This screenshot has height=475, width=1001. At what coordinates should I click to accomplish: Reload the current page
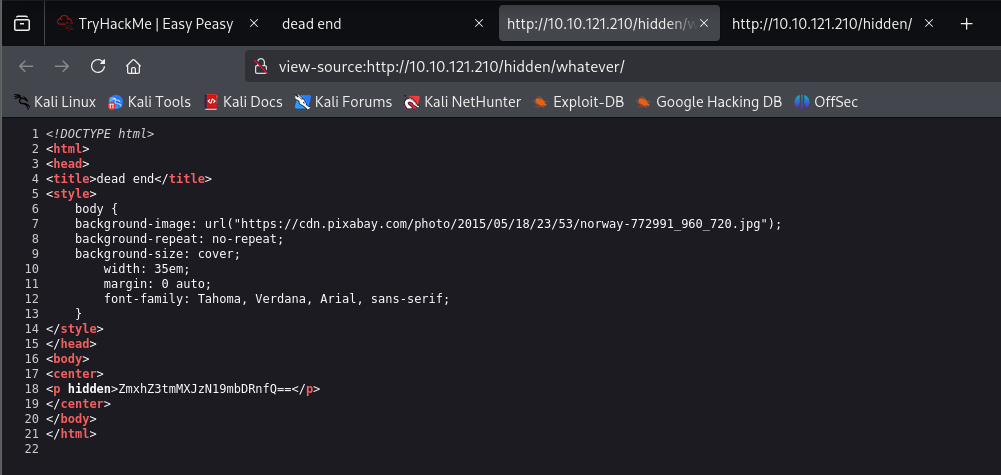[x=98, y=66]
